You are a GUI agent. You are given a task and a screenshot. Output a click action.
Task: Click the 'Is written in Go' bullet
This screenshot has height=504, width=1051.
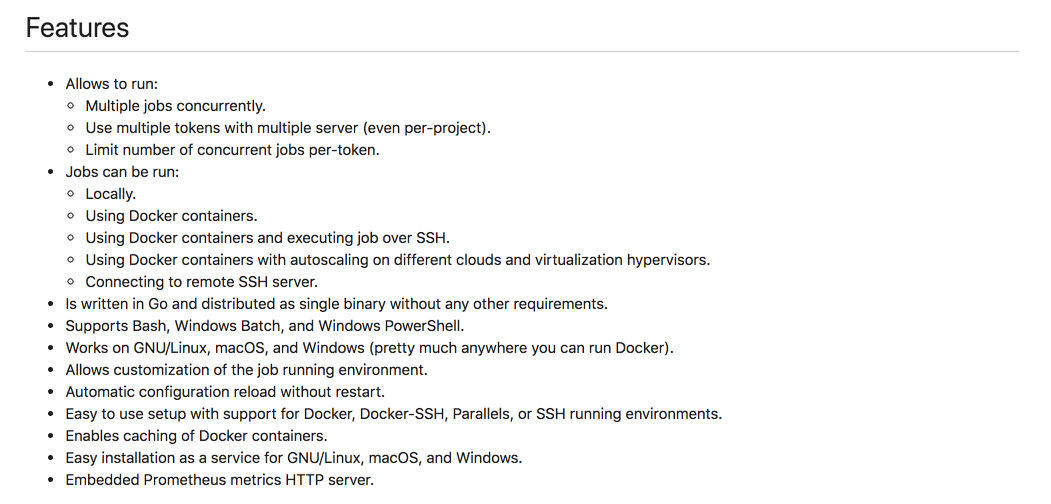click(x=336, y=304)
